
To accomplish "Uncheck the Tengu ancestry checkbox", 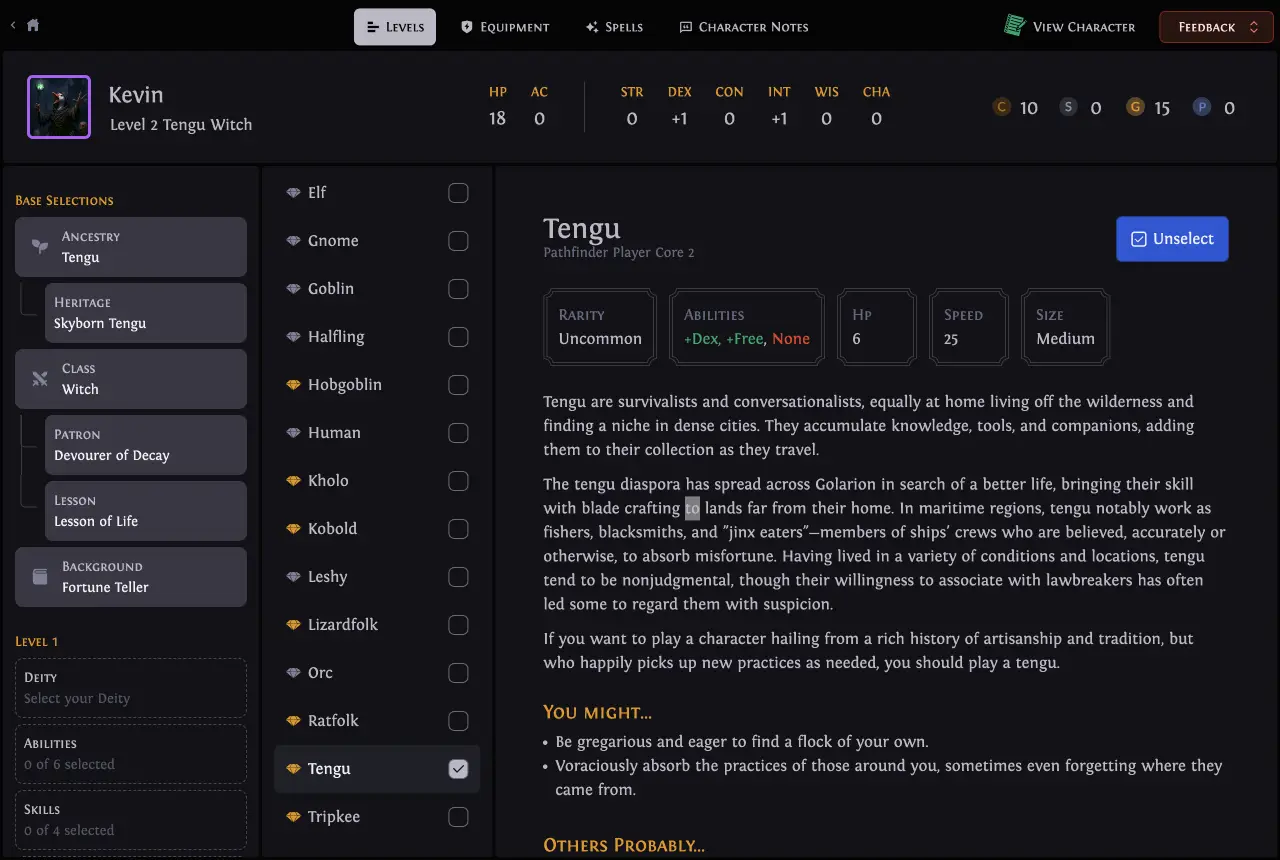I will 458,769.
